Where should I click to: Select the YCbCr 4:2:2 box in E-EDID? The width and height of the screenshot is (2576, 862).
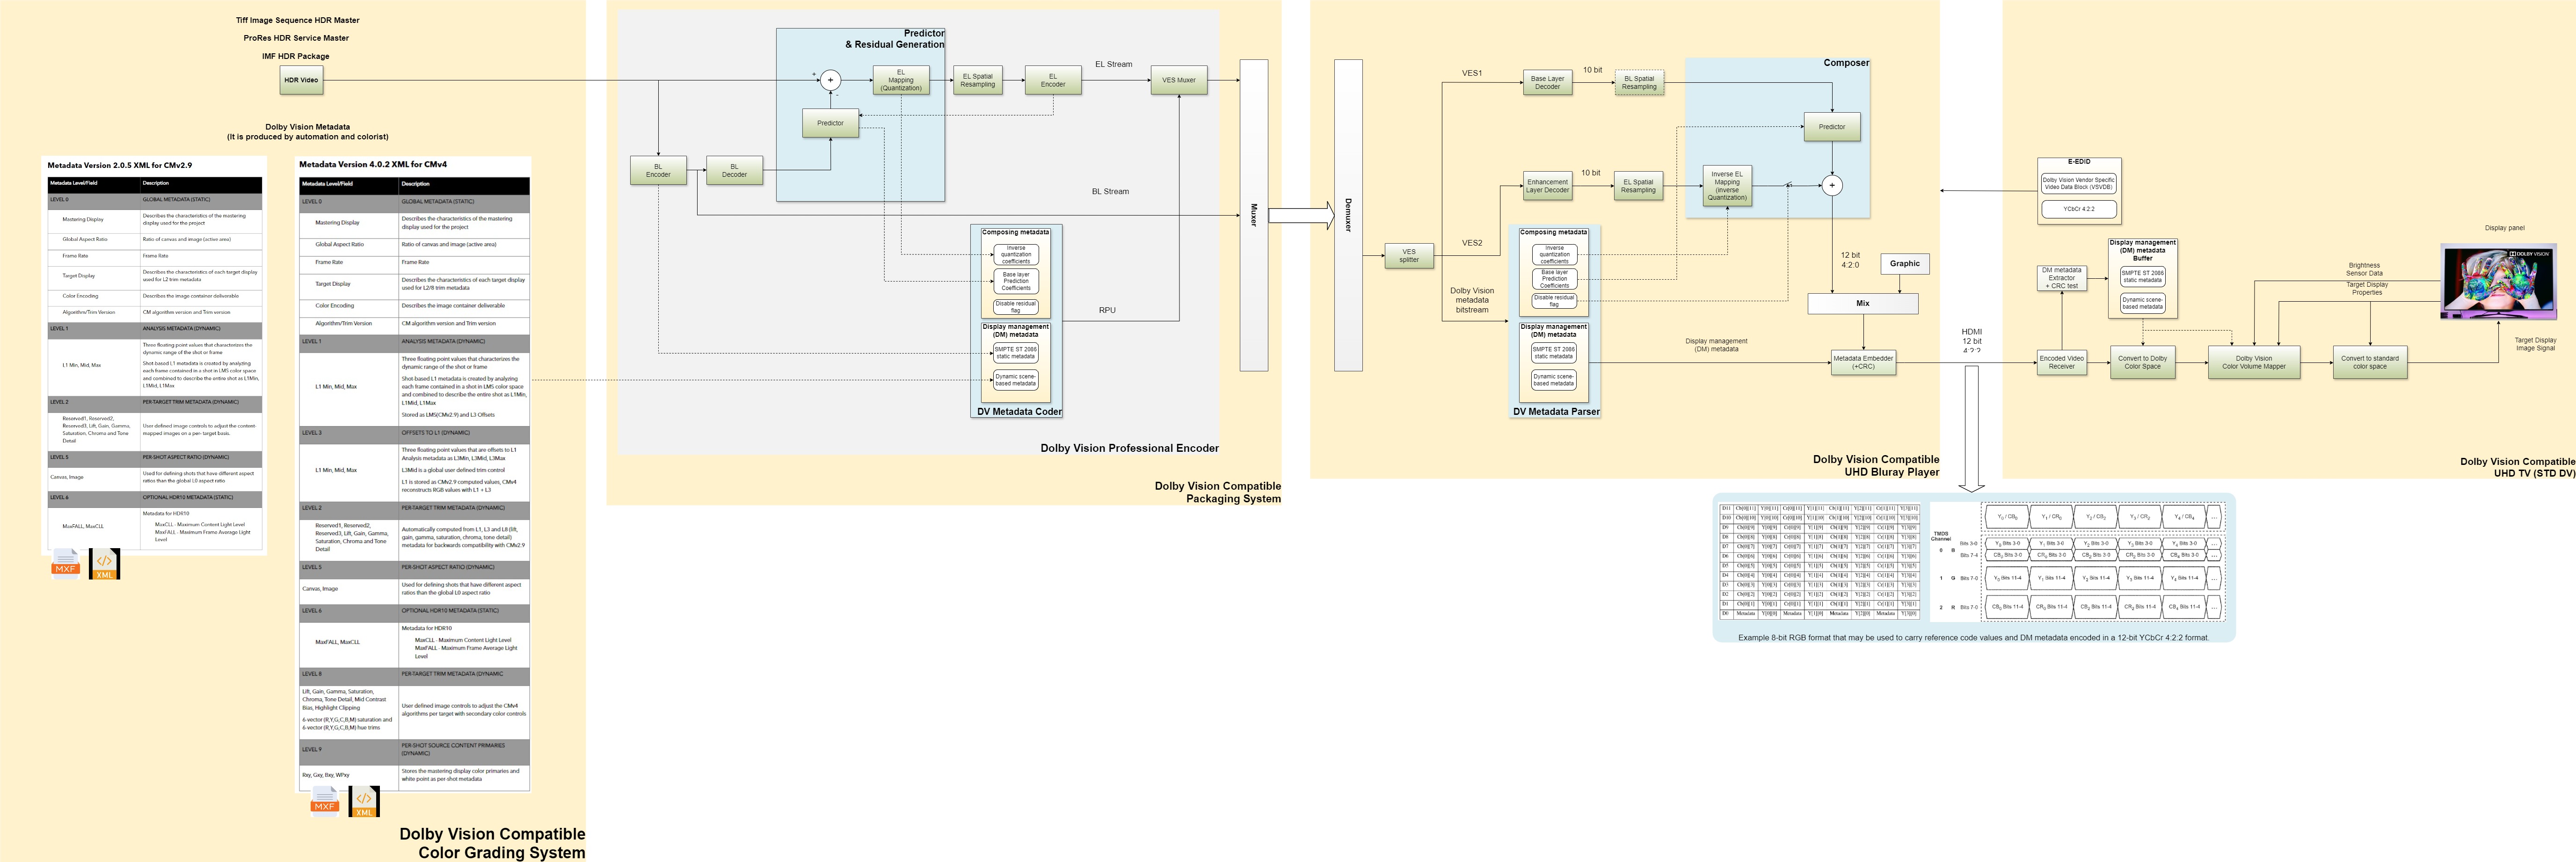tap(2078, 209)
